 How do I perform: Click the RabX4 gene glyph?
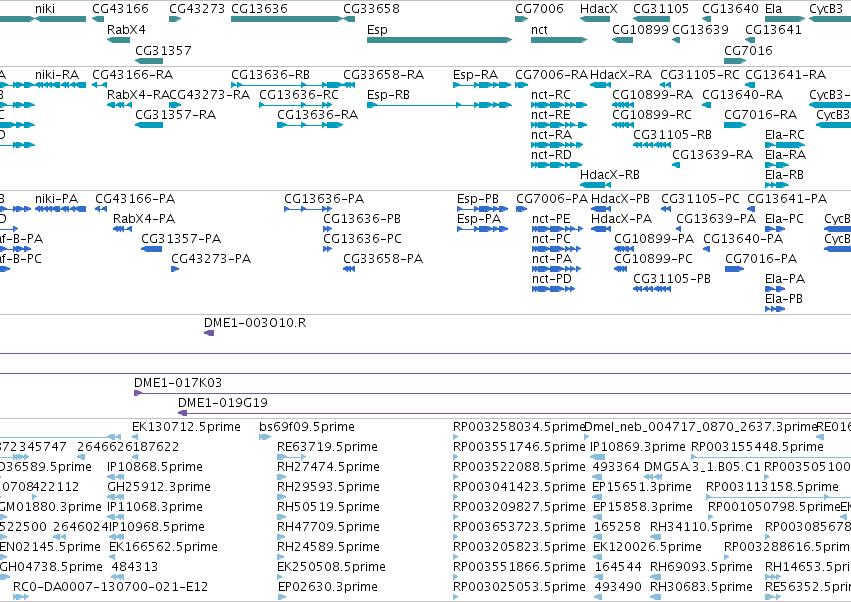118,40
